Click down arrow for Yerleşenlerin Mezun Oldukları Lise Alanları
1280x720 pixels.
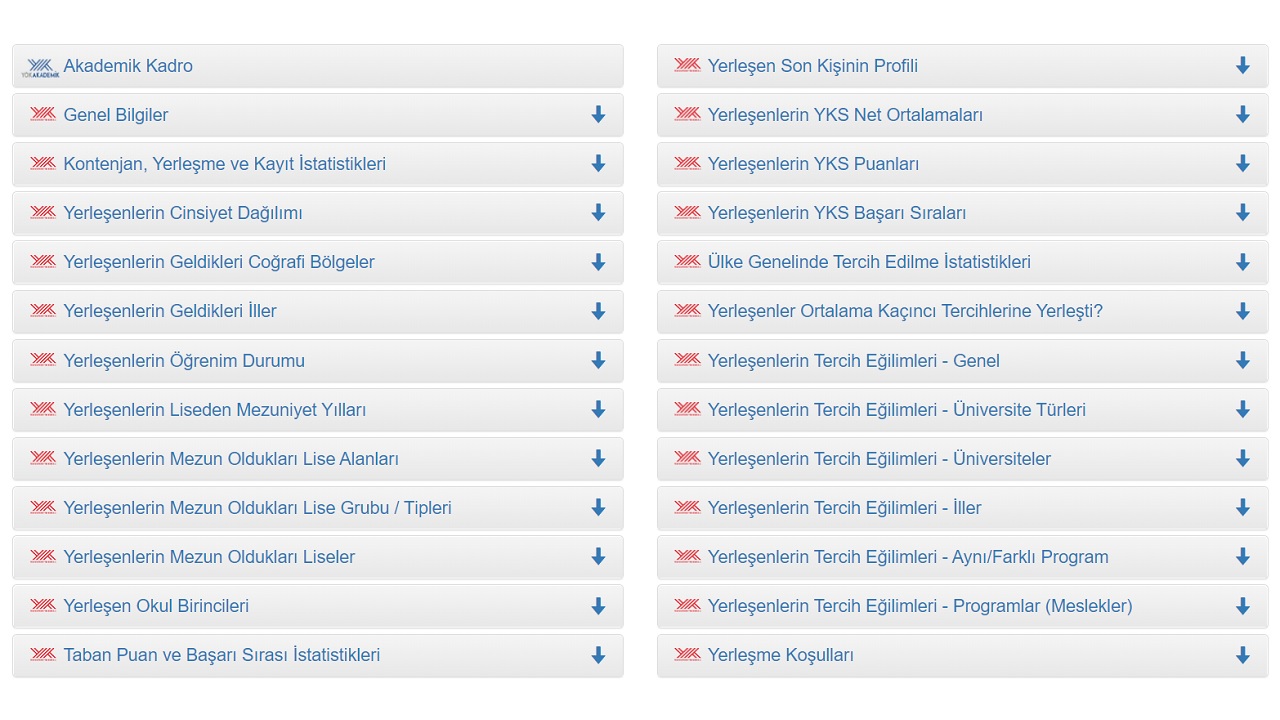coord(598,458)
